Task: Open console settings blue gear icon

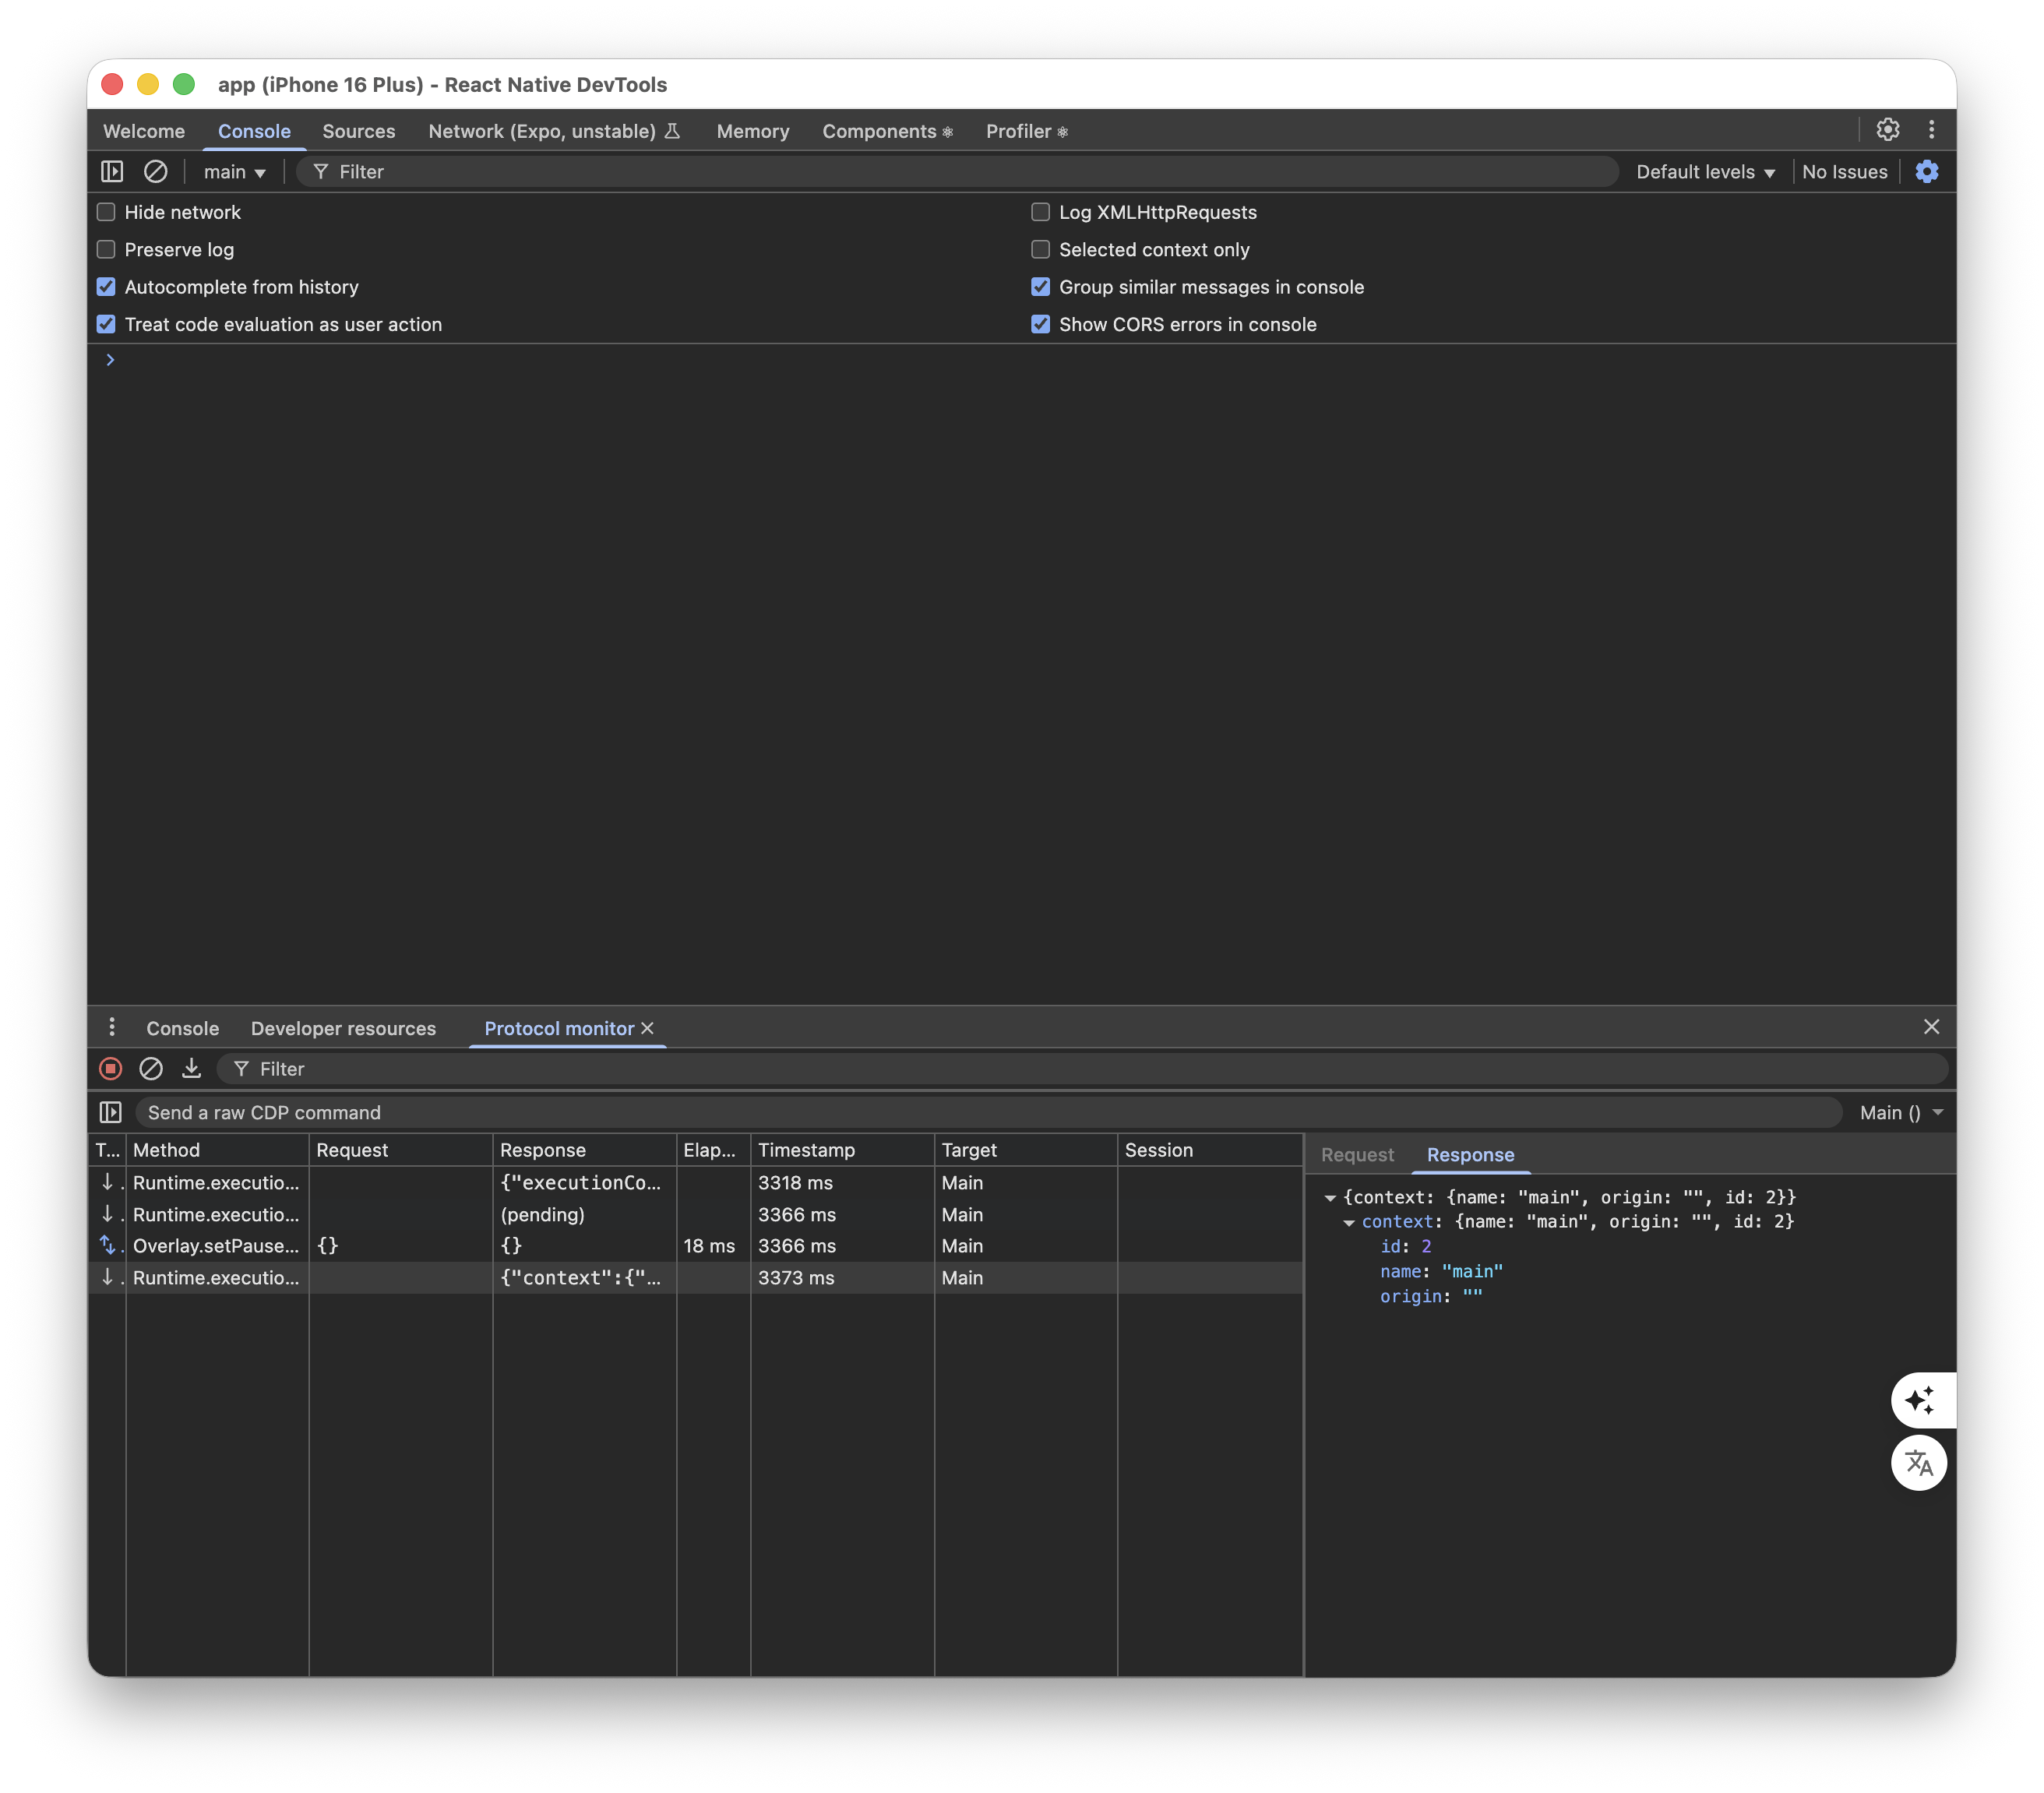Action: pyautogui.click(x=1927, y=172)
